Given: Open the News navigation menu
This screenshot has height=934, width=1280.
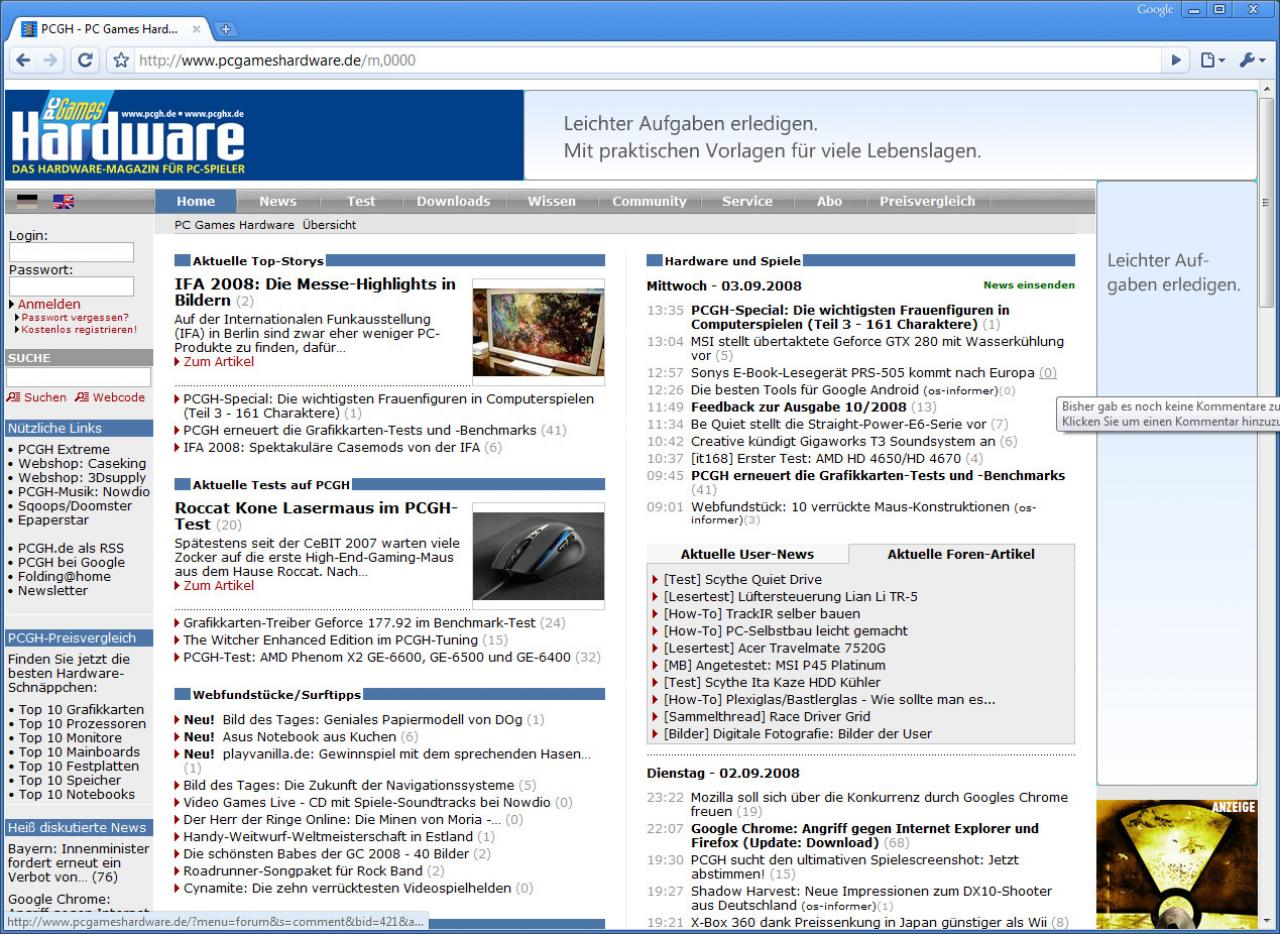Looking at the screenshot, I should (278, 201).
